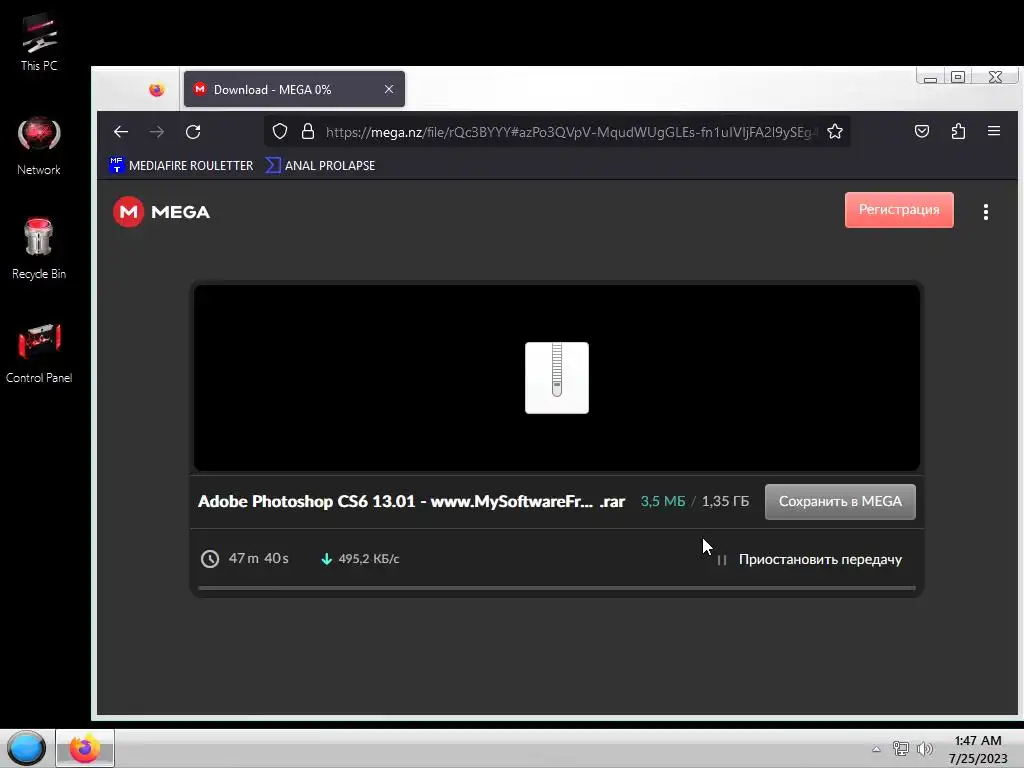Click the red Регистрация button
1024x768 pixels.
pos(899,210)
